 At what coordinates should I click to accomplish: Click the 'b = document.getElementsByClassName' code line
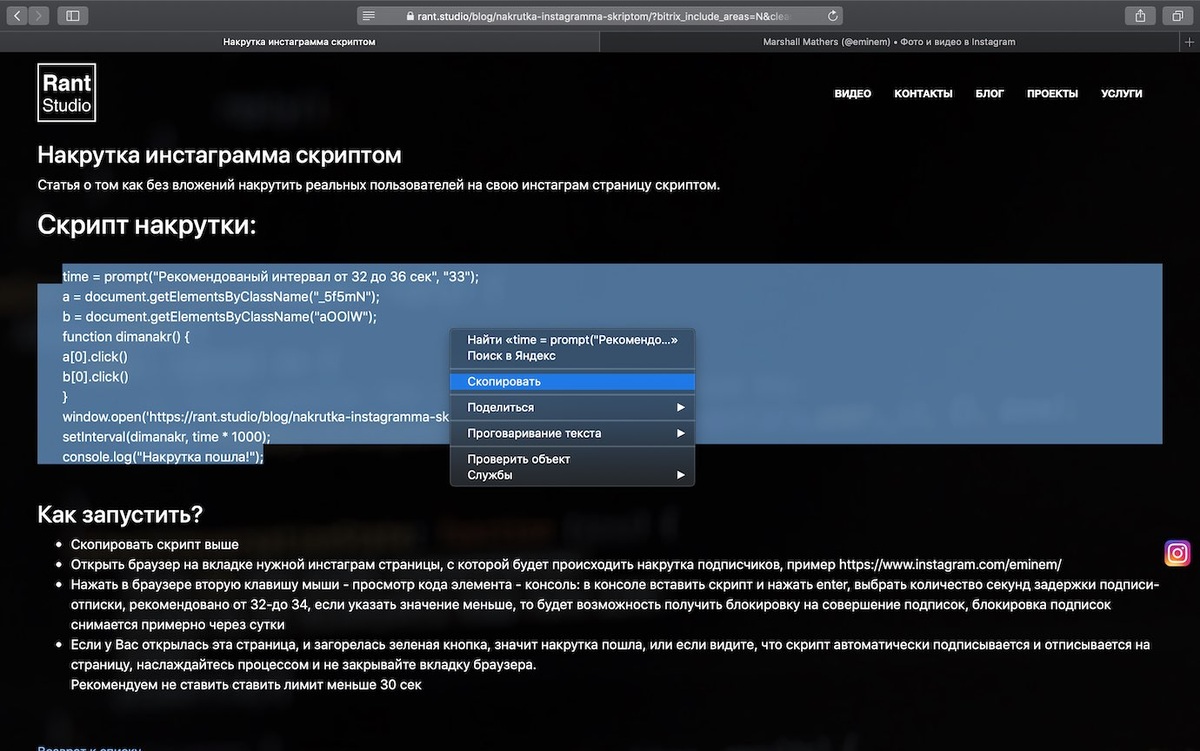point(219,316)
